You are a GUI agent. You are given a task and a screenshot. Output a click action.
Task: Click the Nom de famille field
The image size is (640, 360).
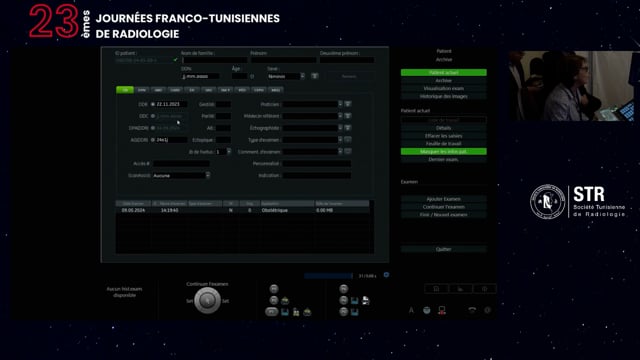pos(214,60)
